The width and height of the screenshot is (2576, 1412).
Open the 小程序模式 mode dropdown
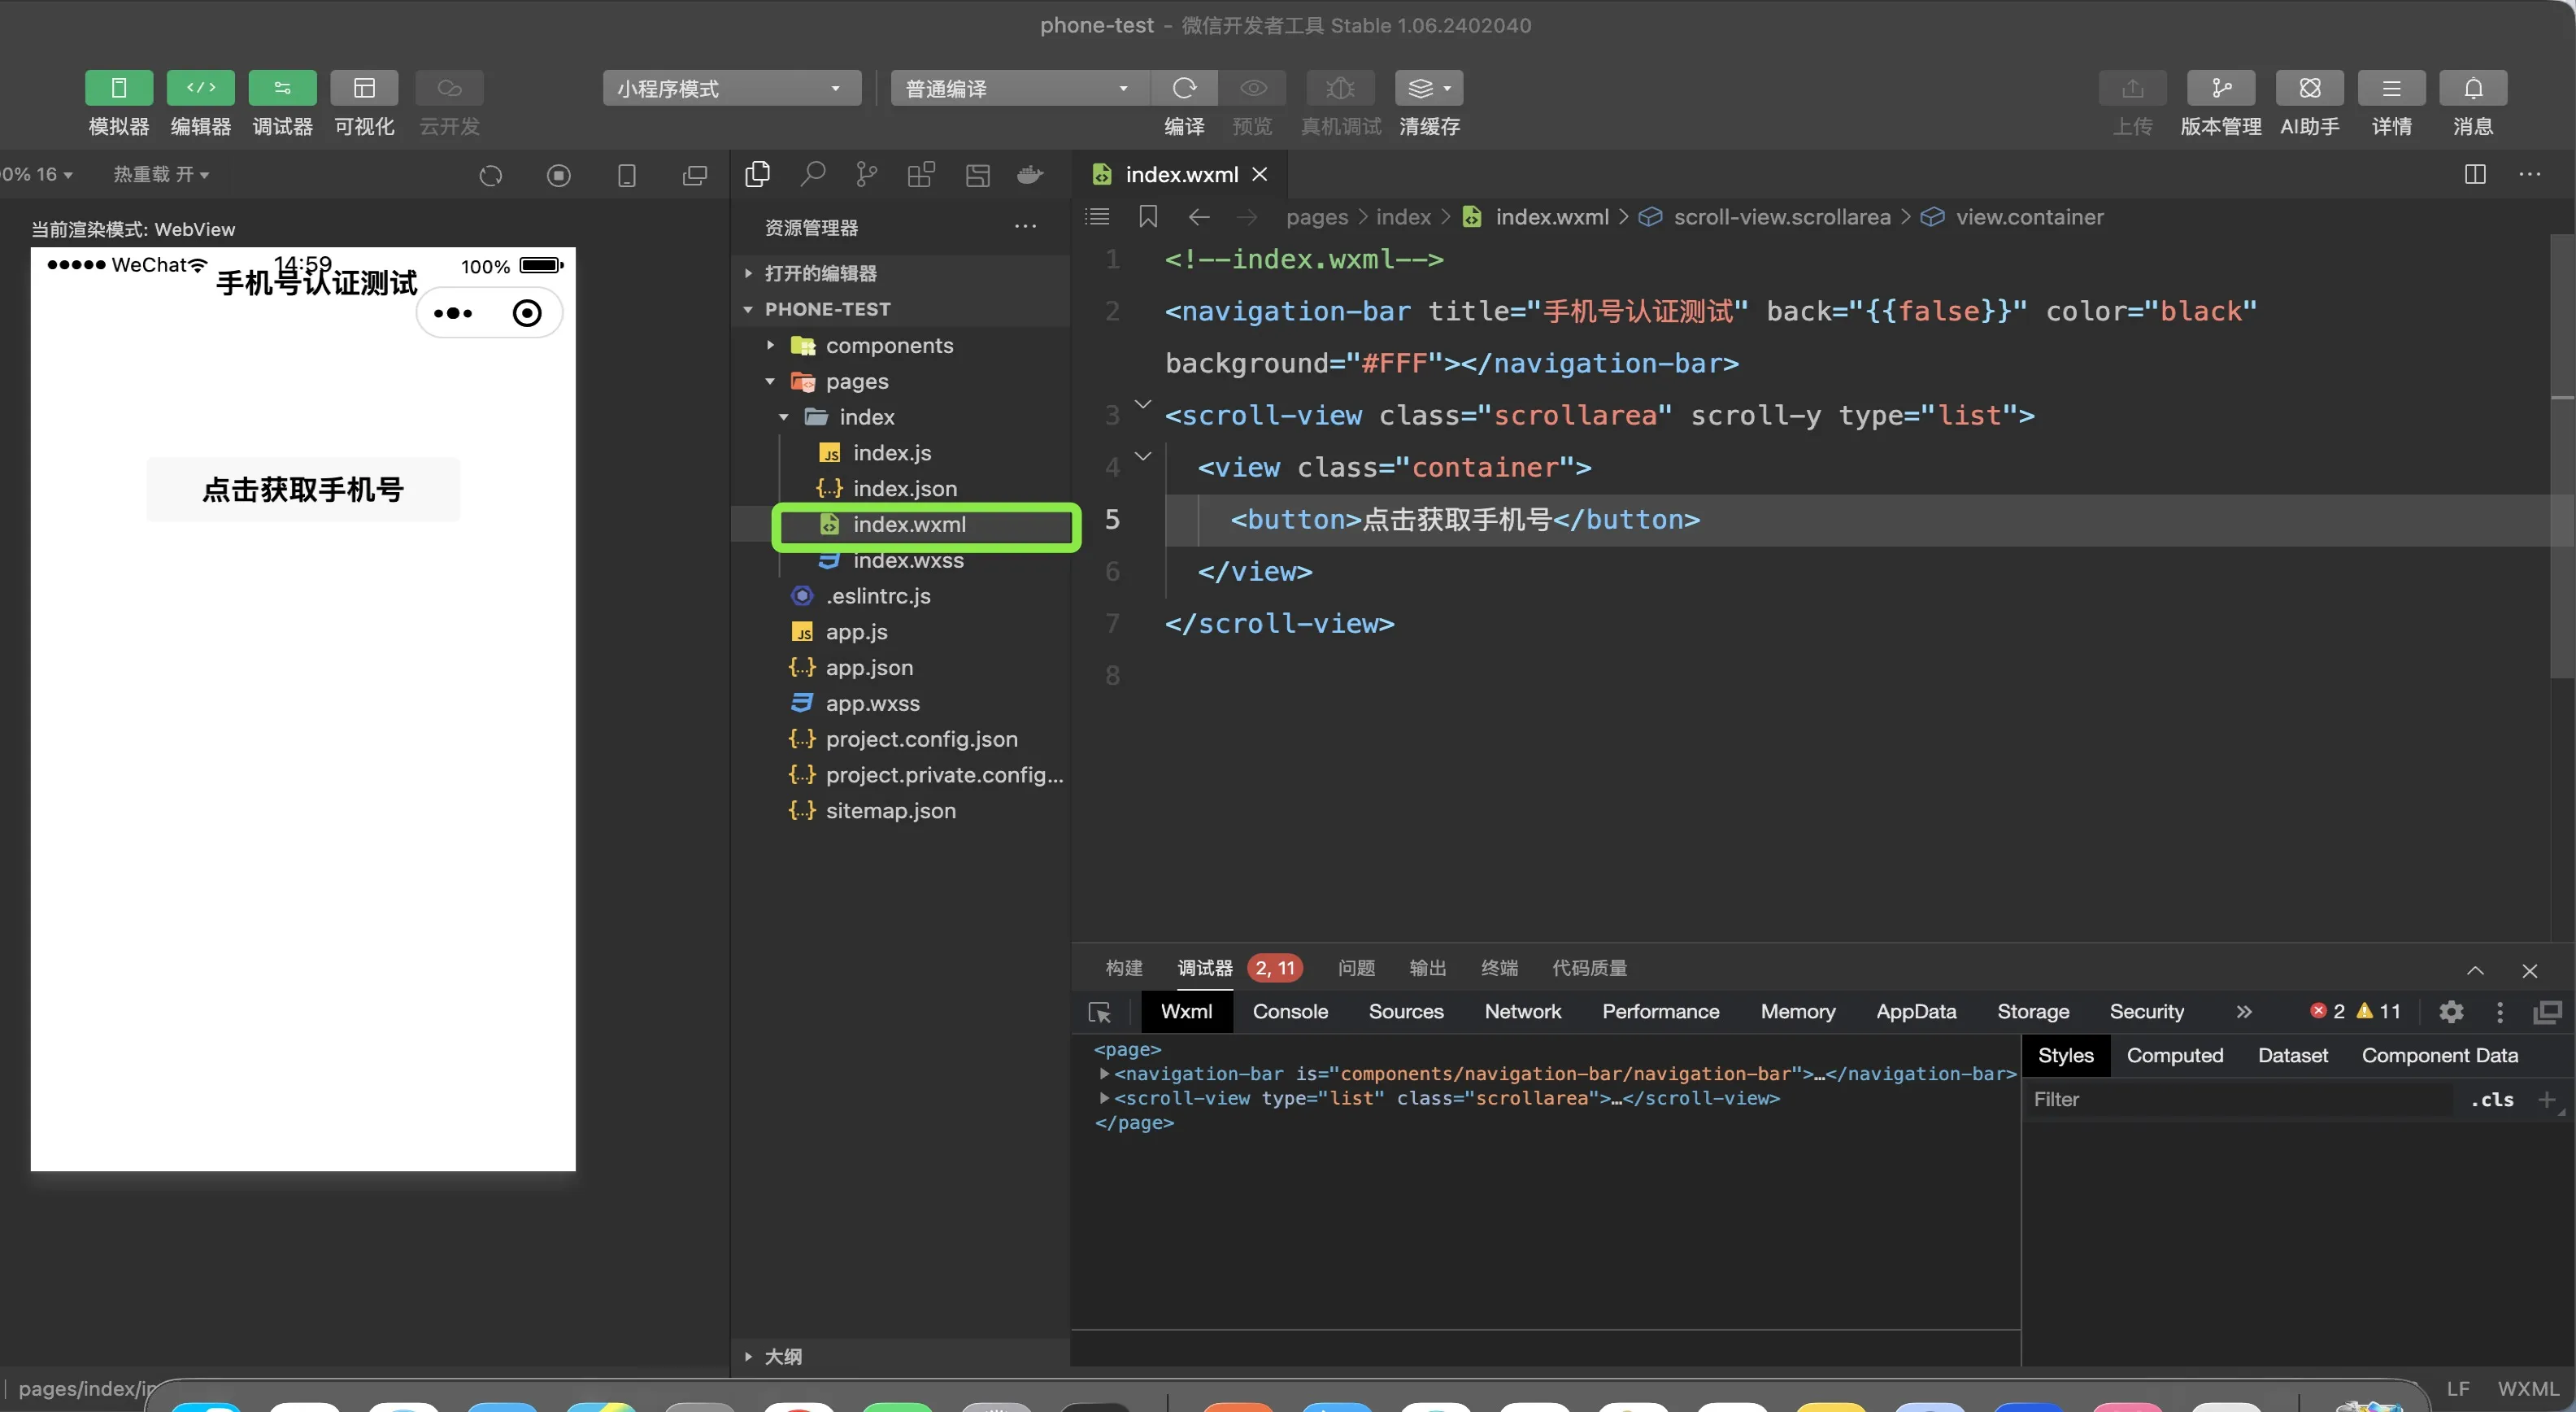(x=731, y=88)
